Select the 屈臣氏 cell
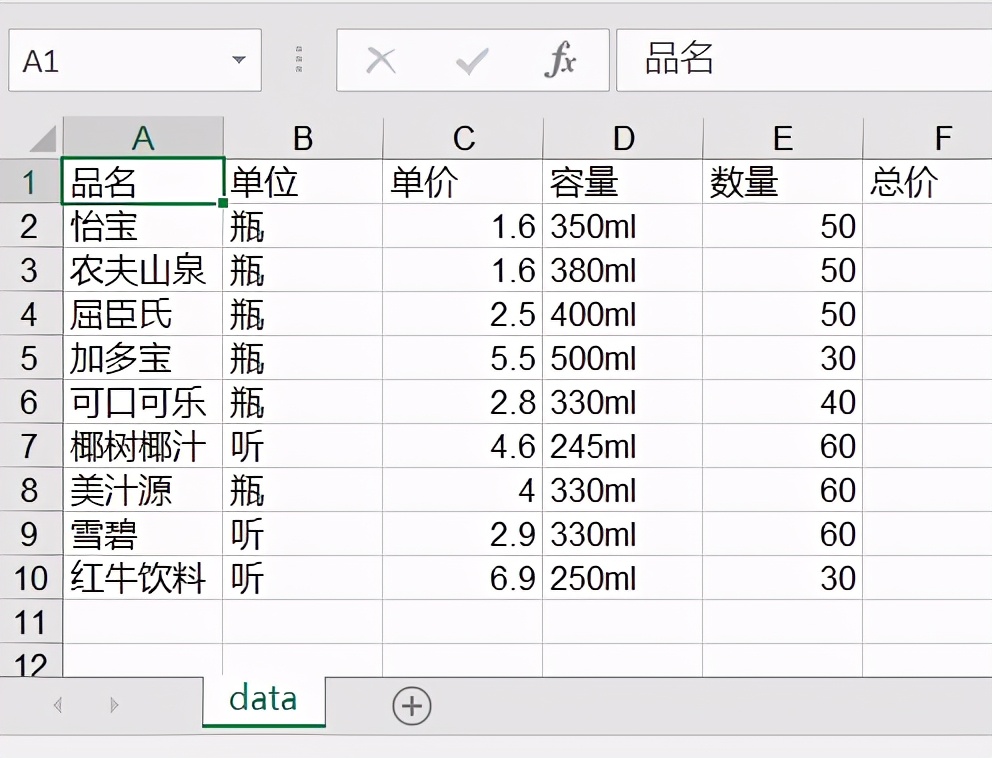The width and height of the screenshot is (992, 758). [144, 314]
